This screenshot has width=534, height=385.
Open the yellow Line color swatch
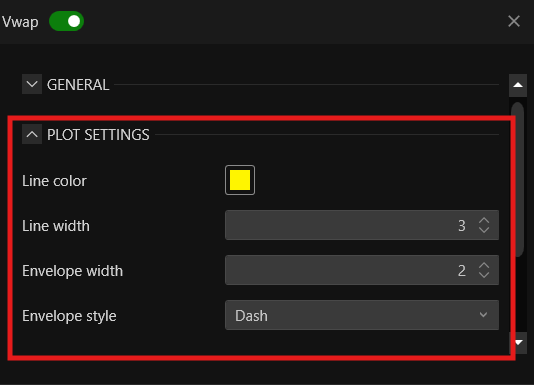point(240,180)
